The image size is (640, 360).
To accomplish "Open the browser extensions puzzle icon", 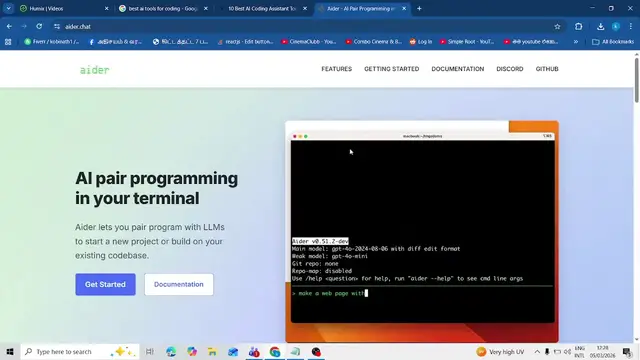I will coord(578,27).
